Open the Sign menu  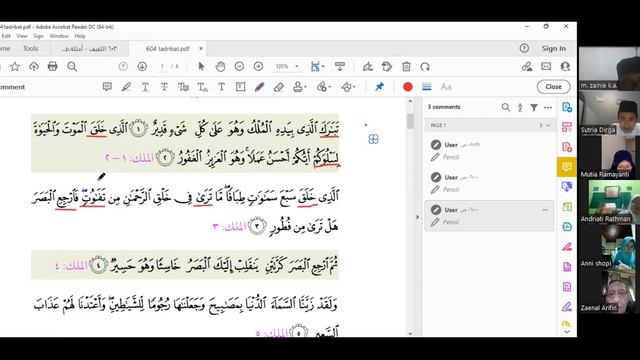38,36
